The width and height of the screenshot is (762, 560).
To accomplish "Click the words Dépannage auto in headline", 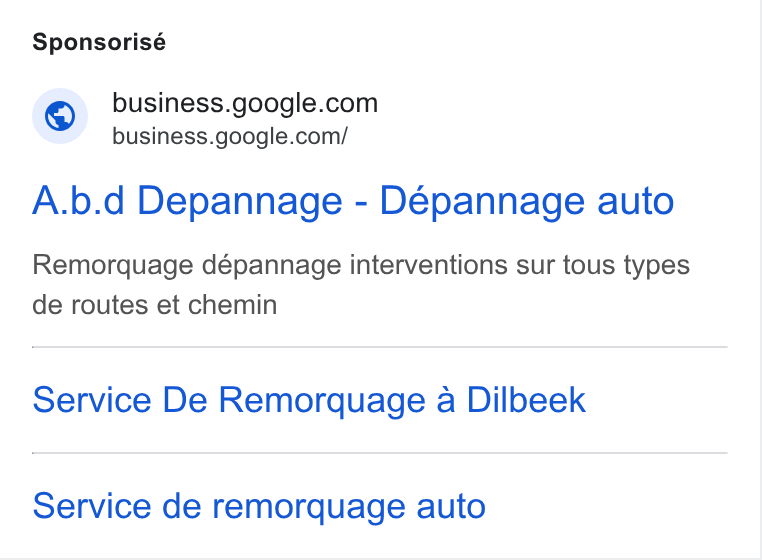I will [527, 201].
